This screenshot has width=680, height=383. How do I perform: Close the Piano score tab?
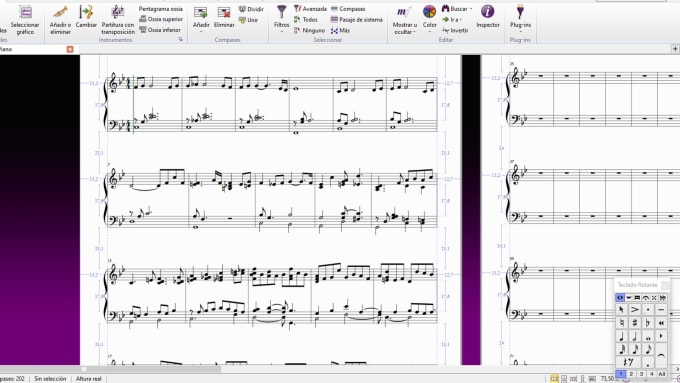[70, 49]
